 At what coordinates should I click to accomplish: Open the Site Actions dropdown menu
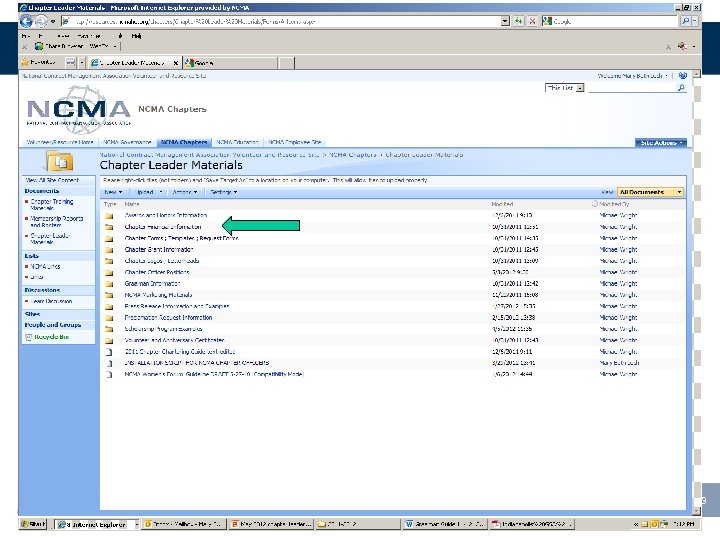(661, 143)
